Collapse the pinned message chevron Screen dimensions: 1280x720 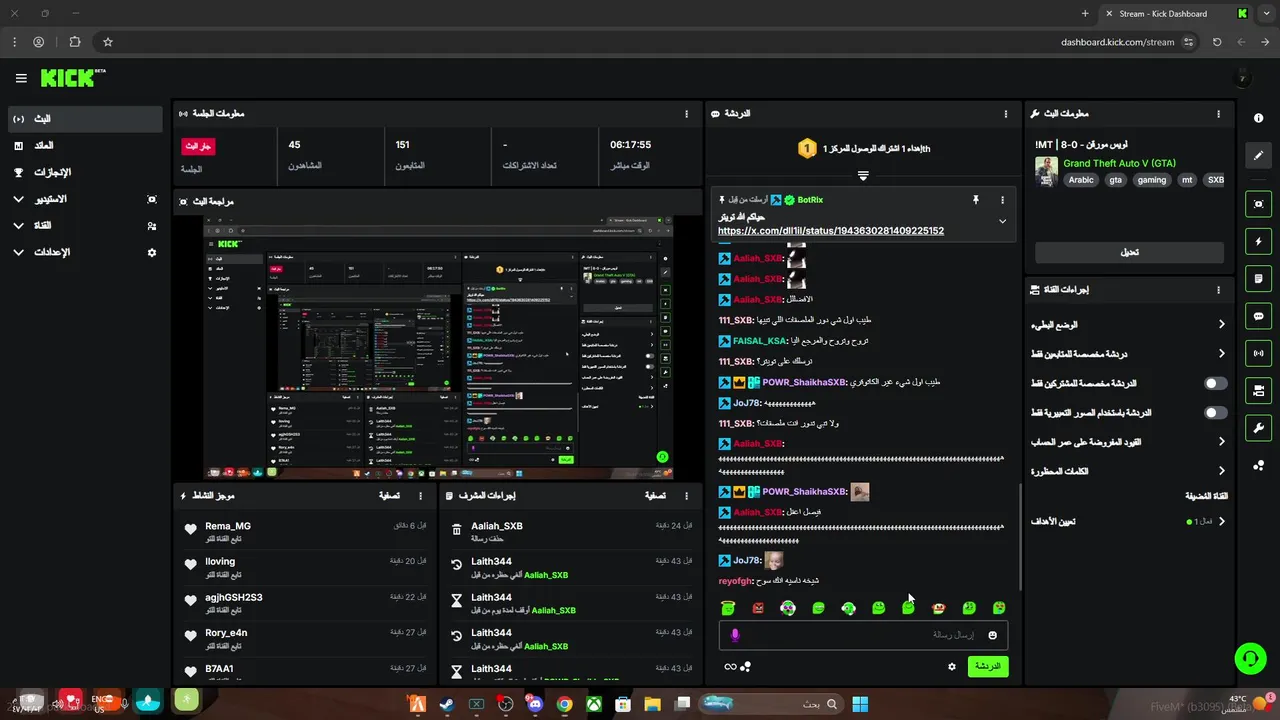pos(1002,221)
